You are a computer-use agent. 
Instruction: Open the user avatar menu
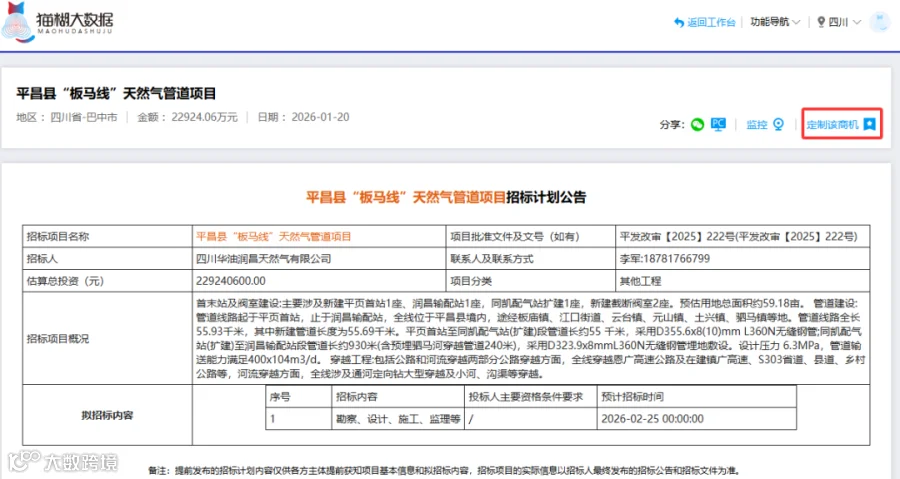point(879,22)
